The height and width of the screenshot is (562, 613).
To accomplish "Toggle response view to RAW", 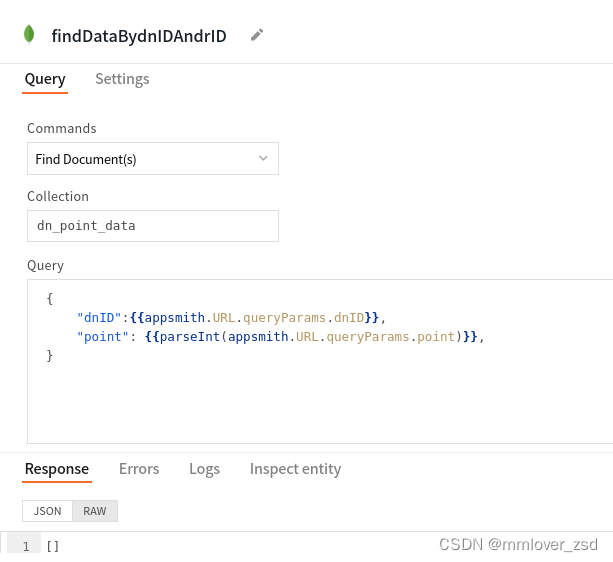I will (x=95, y=511).
